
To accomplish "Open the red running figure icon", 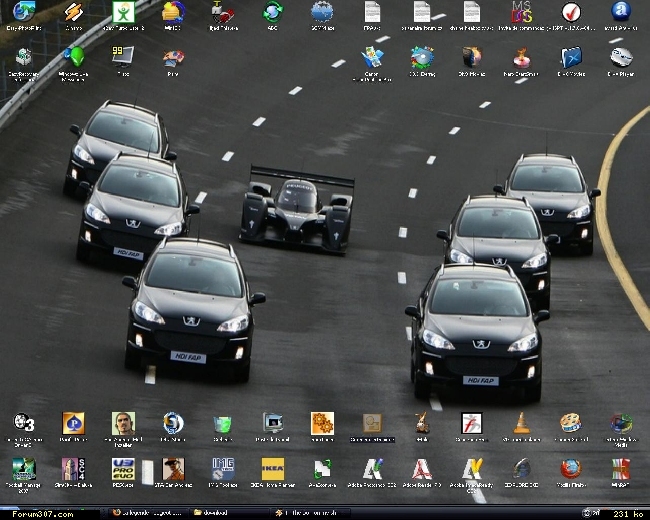I will [x=472, y=423].
